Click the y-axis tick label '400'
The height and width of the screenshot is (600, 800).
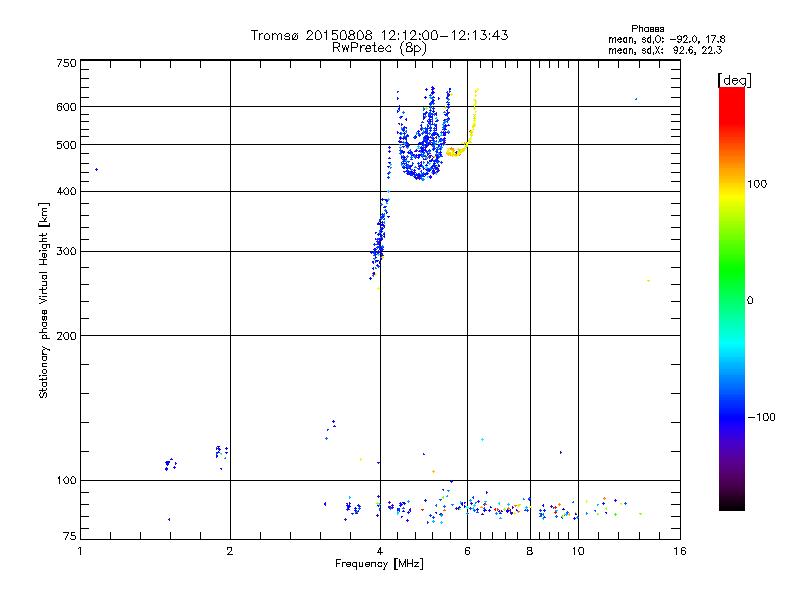tap(66, 191)
